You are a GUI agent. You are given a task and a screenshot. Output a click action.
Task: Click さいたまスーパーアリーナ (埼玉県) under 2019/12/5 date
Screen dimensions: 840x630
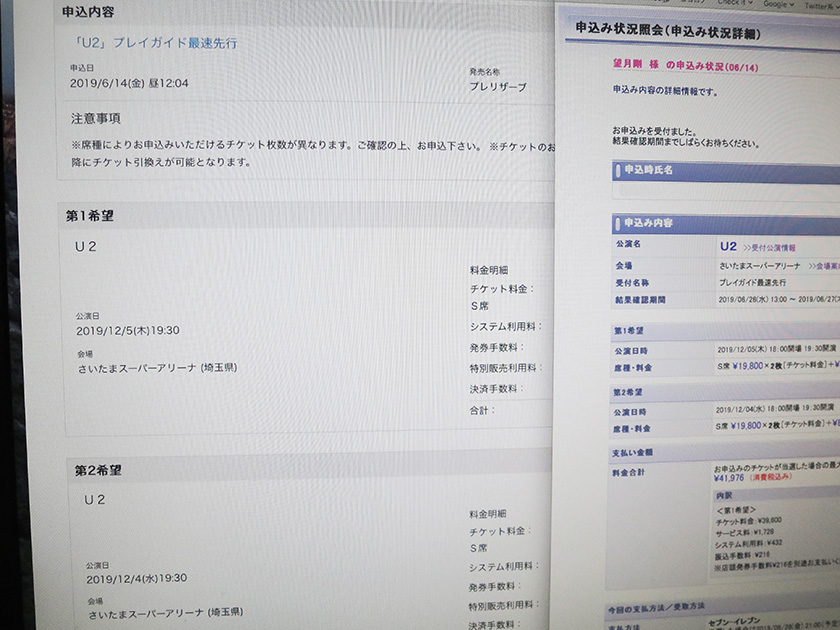[x=158, y=368]
